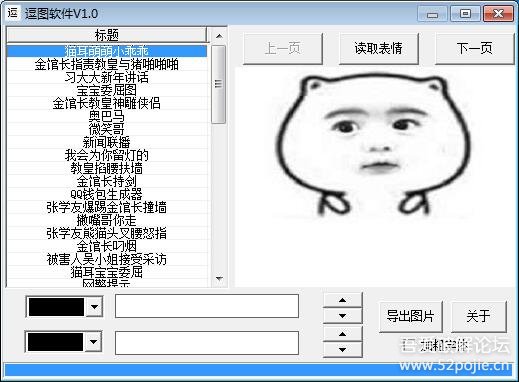Click the 标题 column header

(x=107, y=35)
